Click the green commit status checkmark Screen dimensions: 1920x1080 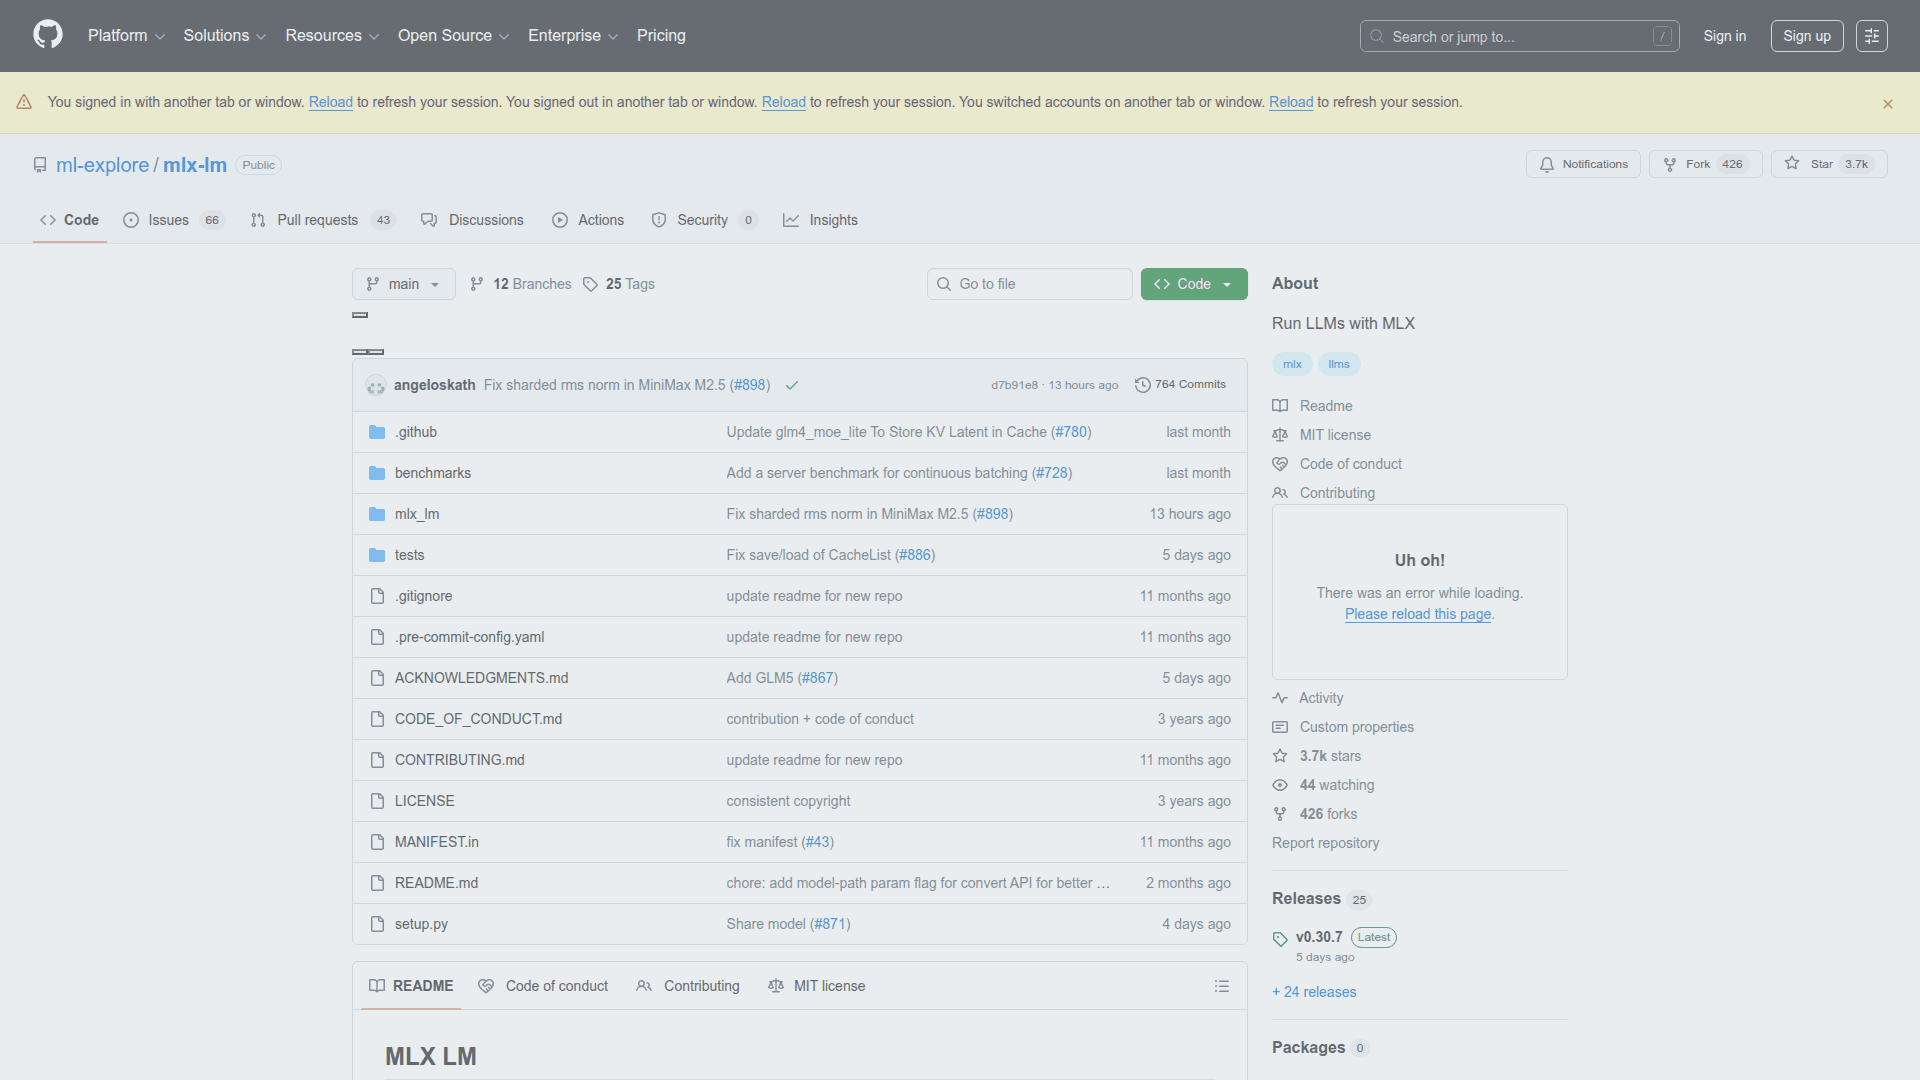tap(792, 385)
